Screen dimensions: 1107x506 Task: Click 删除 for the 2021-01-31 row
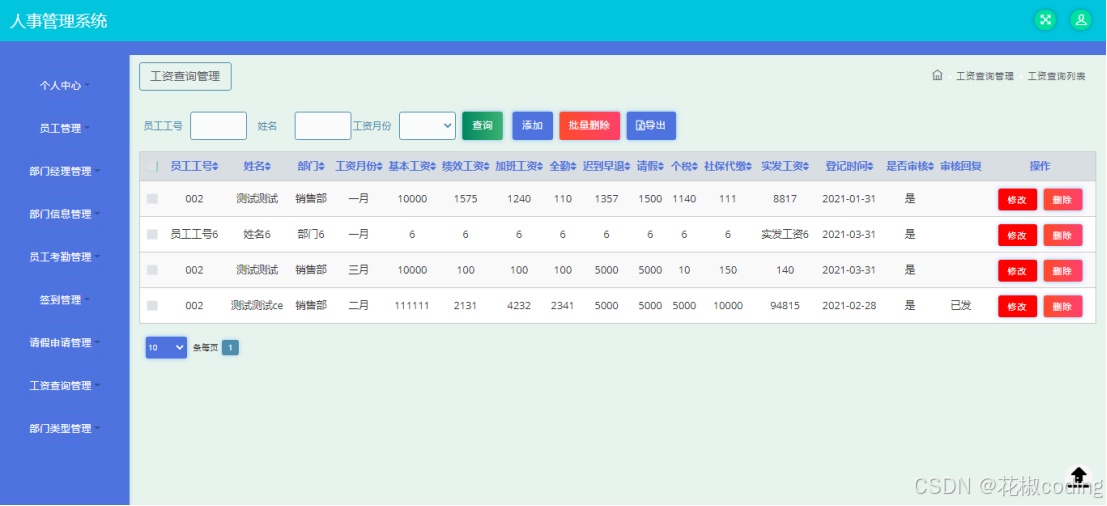[1062, 199]
